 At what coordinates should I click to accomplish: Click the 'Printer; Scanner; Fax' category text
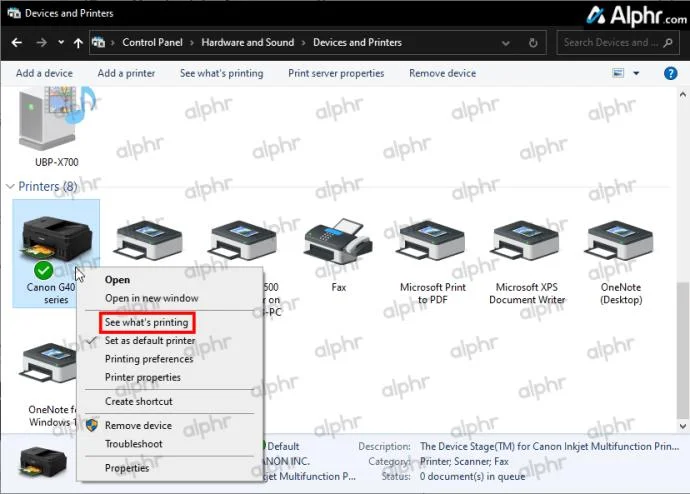[x=464, y=461]
